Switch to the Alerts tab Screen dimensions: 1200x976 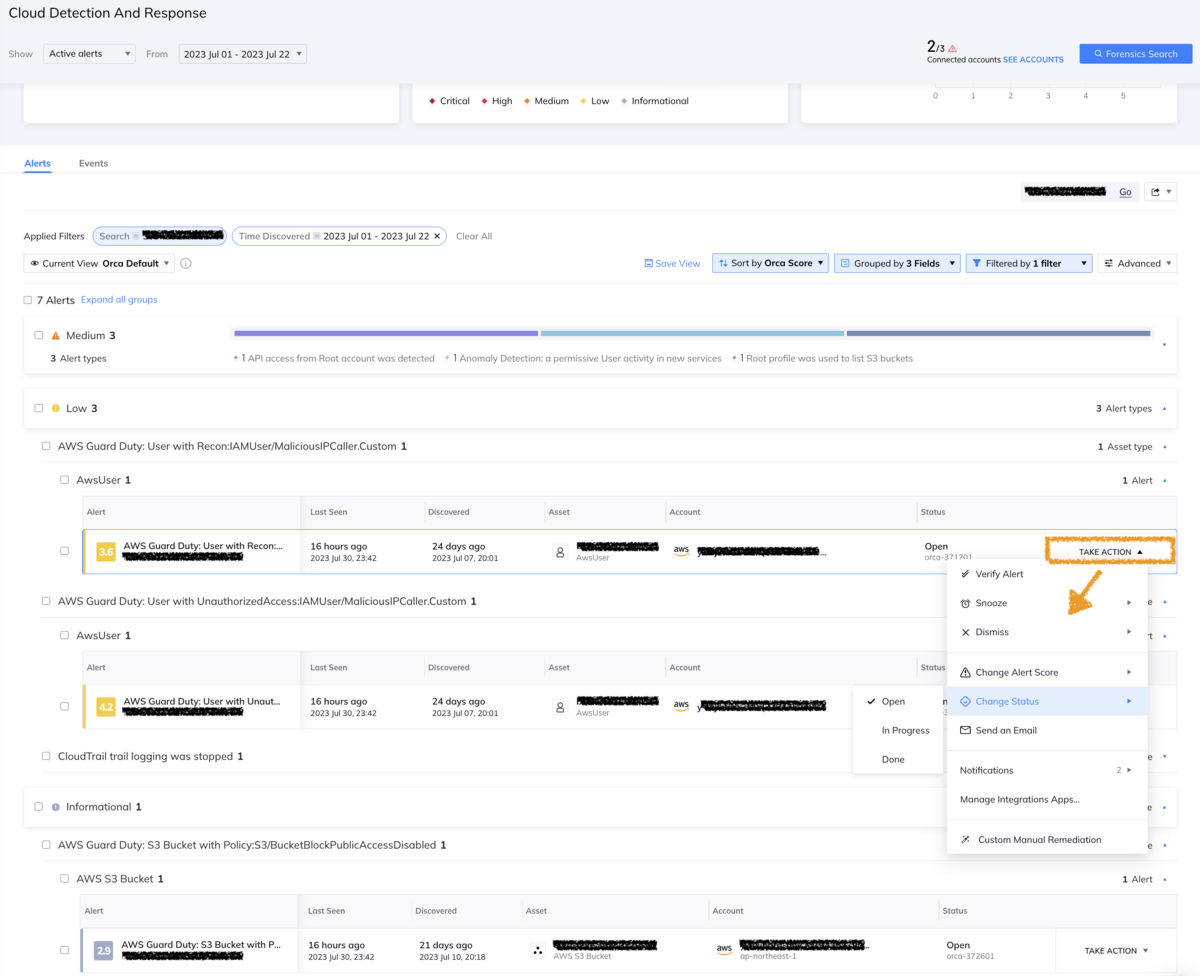tap(37, 163)
